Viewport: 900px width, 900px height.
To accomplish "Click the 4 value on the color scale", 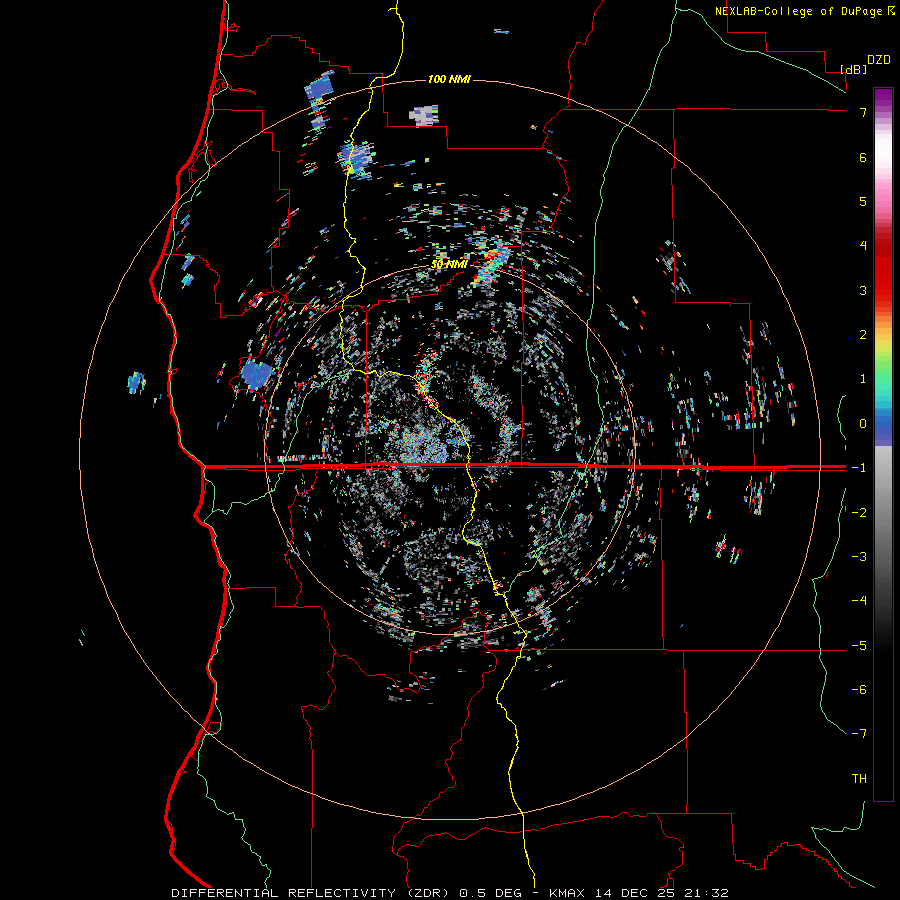I will [863, 246].
